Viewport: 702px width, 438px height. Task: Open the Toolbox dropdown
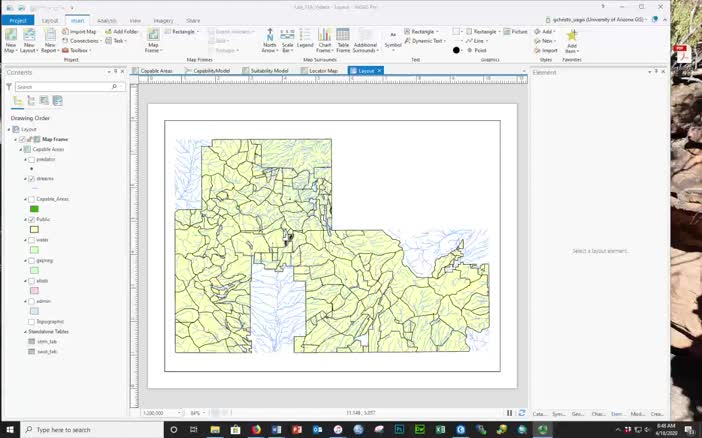[x=80, y=50]
